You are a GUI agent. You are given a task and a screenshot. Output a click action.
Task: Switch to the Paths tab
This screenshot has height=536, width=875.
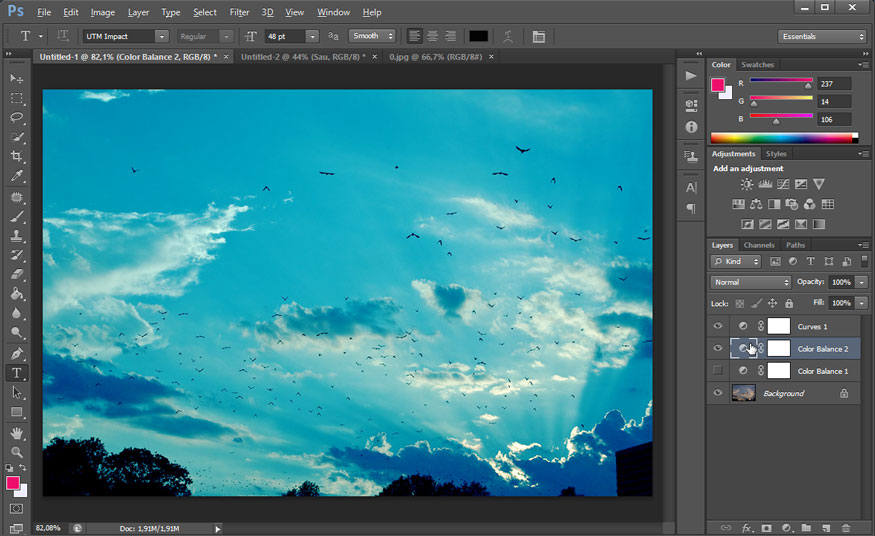click(x=795, y=245)
